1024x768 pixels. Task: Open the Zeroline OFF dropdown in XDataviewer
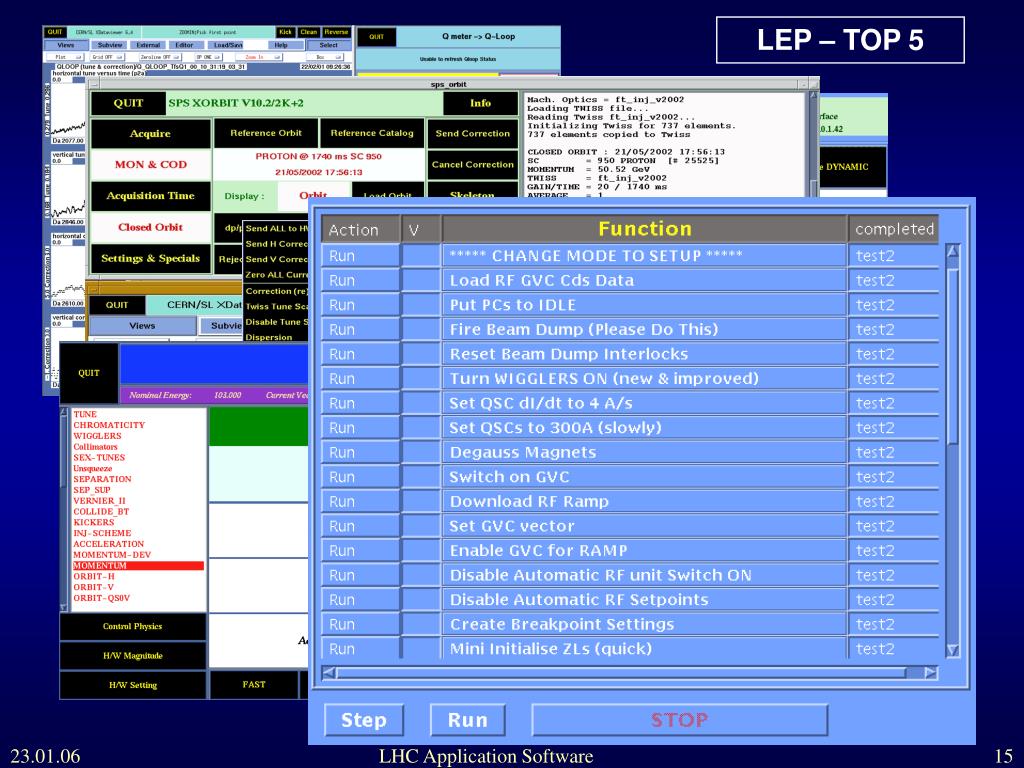click(x=159, y=57)
